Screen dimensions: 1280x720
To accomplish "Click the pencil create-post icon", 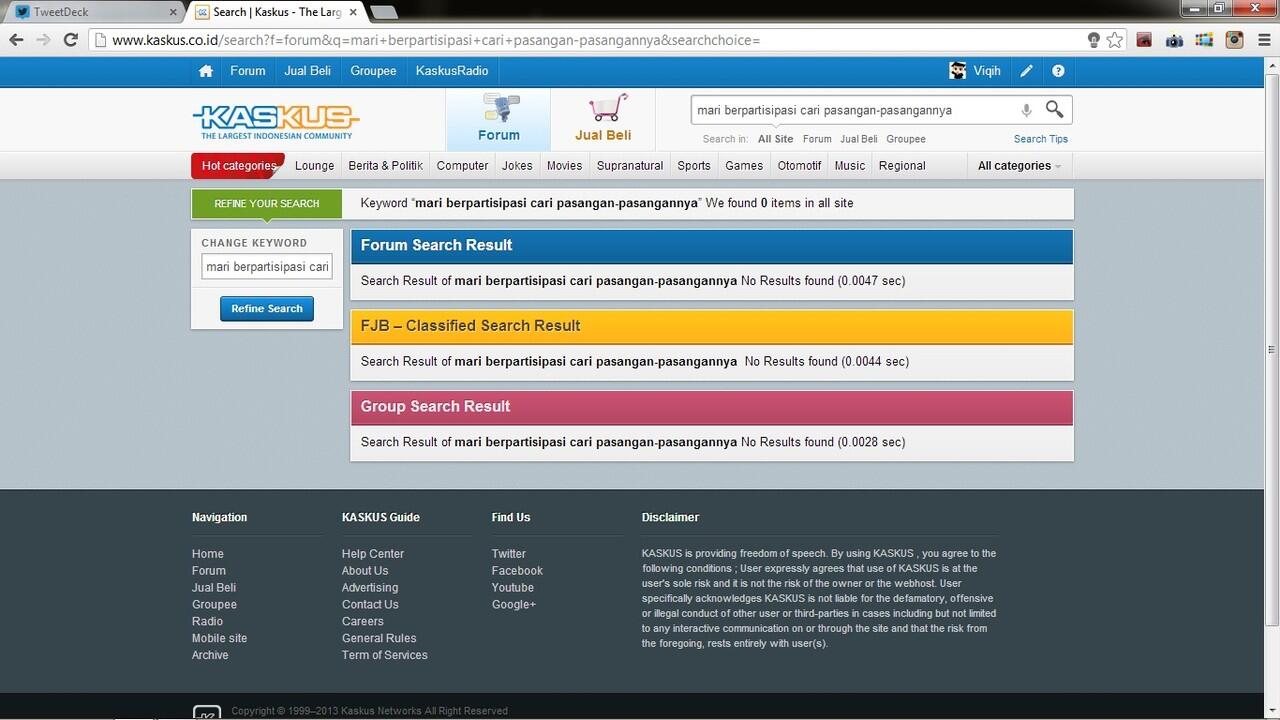I will (1027, 71).
